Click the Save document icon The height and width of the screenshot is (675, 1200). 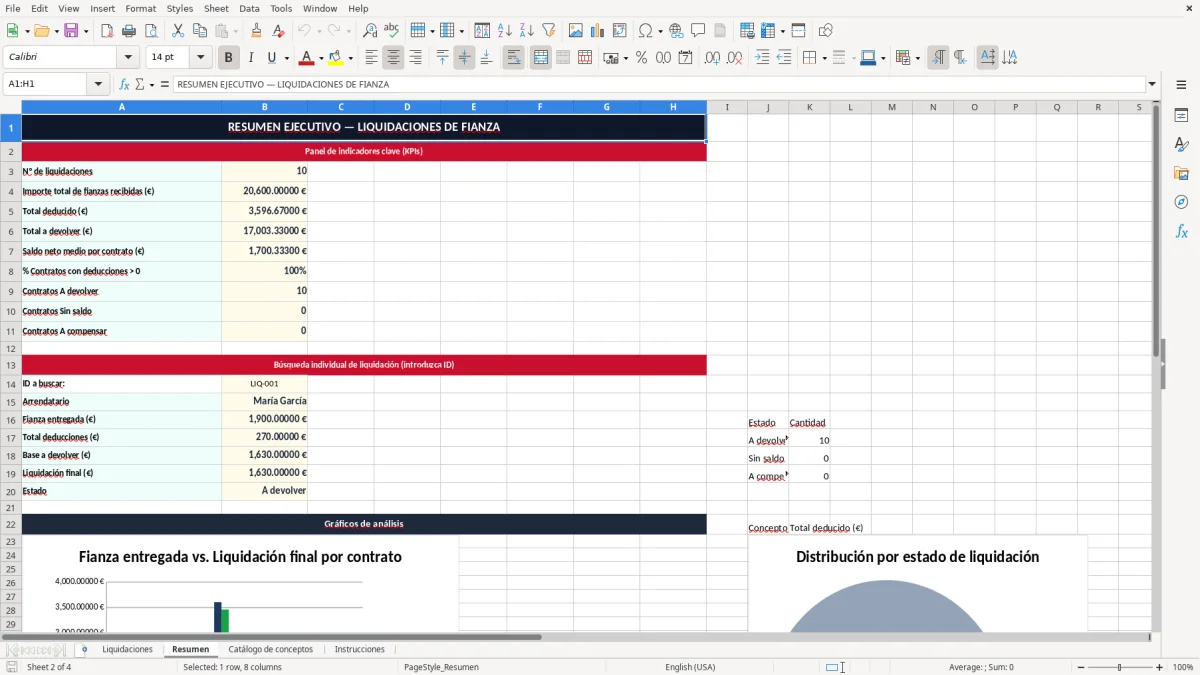pos(71,31)
